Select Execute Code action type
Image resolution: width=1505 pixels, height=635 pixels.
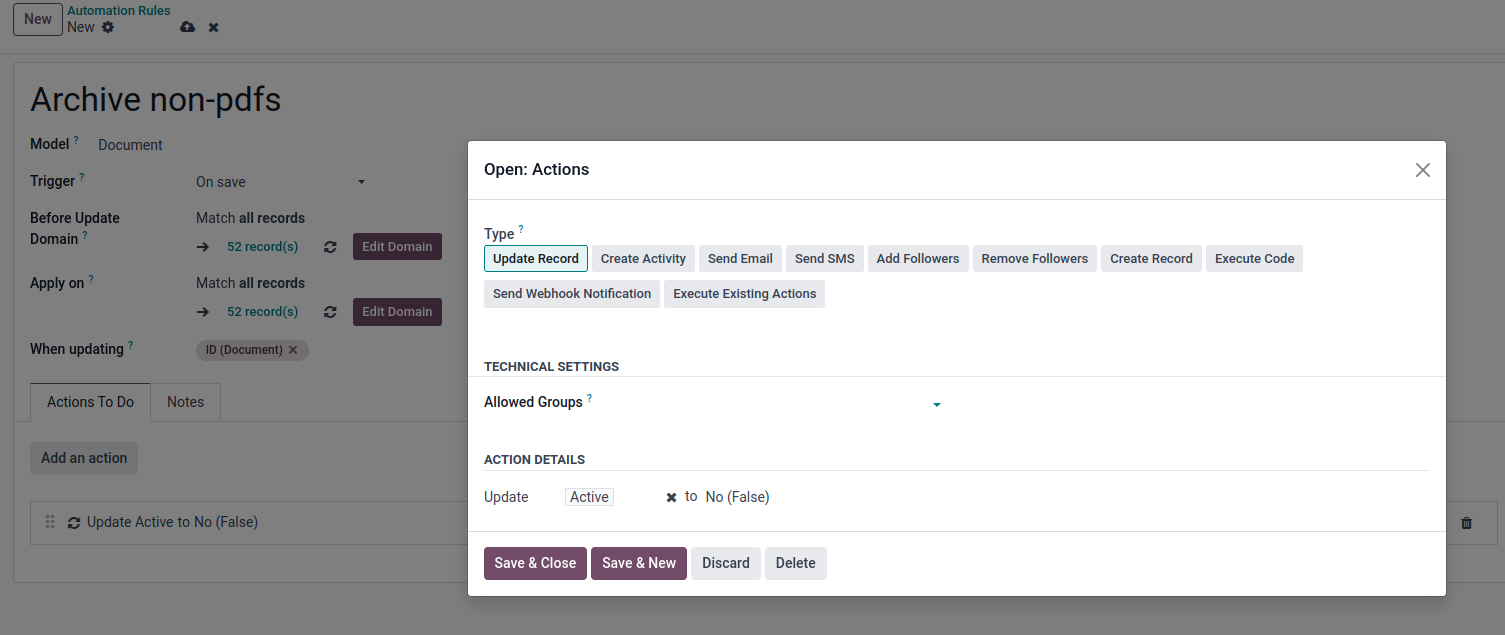(x=1254, y=259)
